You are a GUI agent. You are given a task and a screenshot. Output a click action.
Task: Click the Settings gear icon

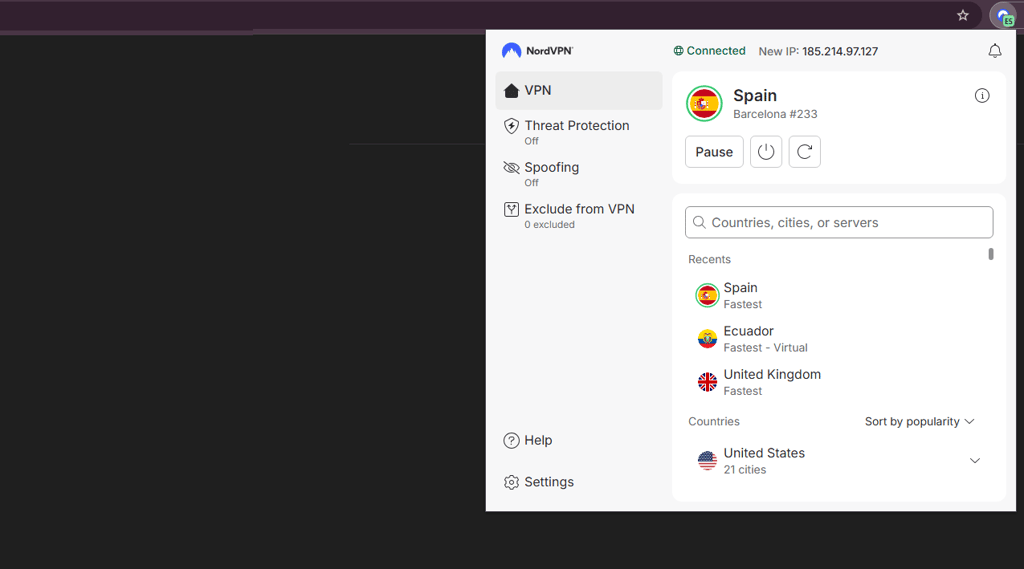pos(511,482)
